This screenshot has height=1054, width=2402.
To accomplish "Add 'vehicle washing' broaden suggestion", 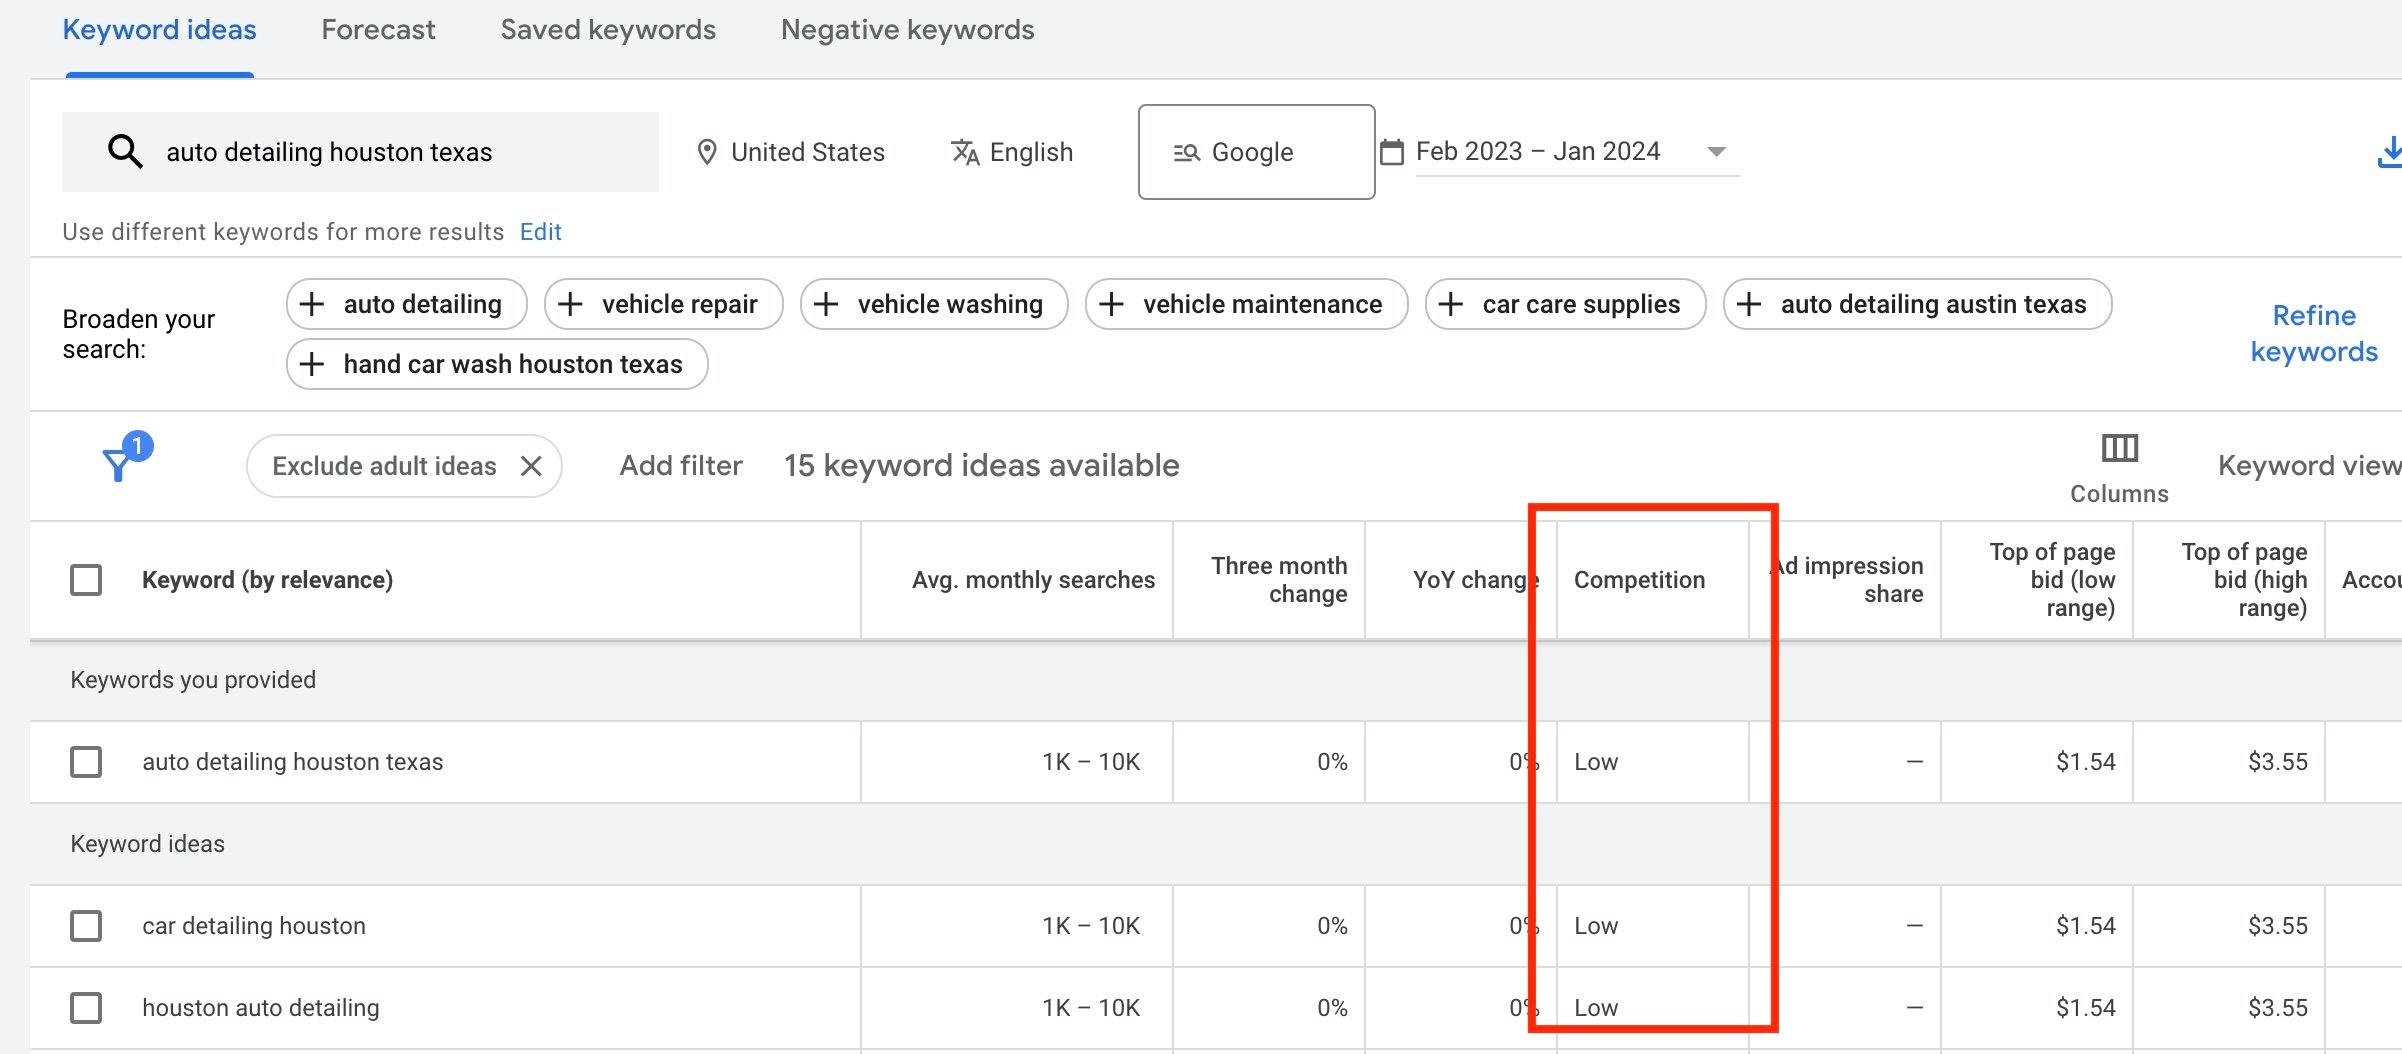I will (933, 304).
